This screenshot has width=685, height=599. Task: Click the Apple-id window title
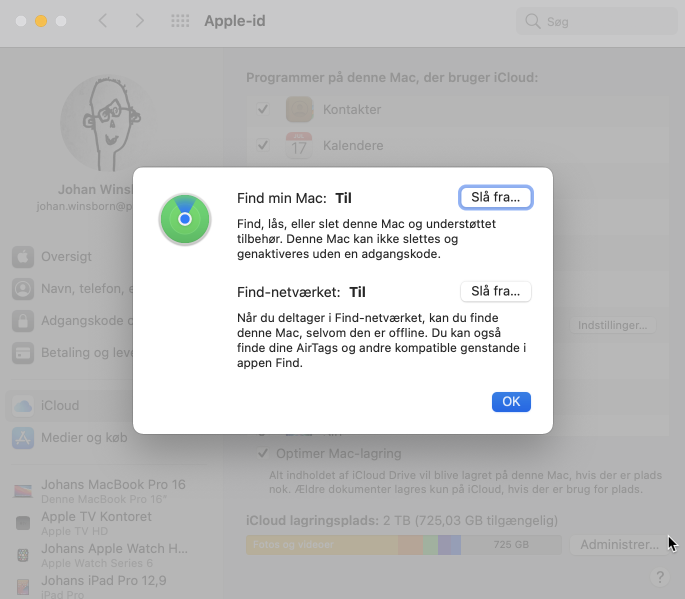pos(235,21)
